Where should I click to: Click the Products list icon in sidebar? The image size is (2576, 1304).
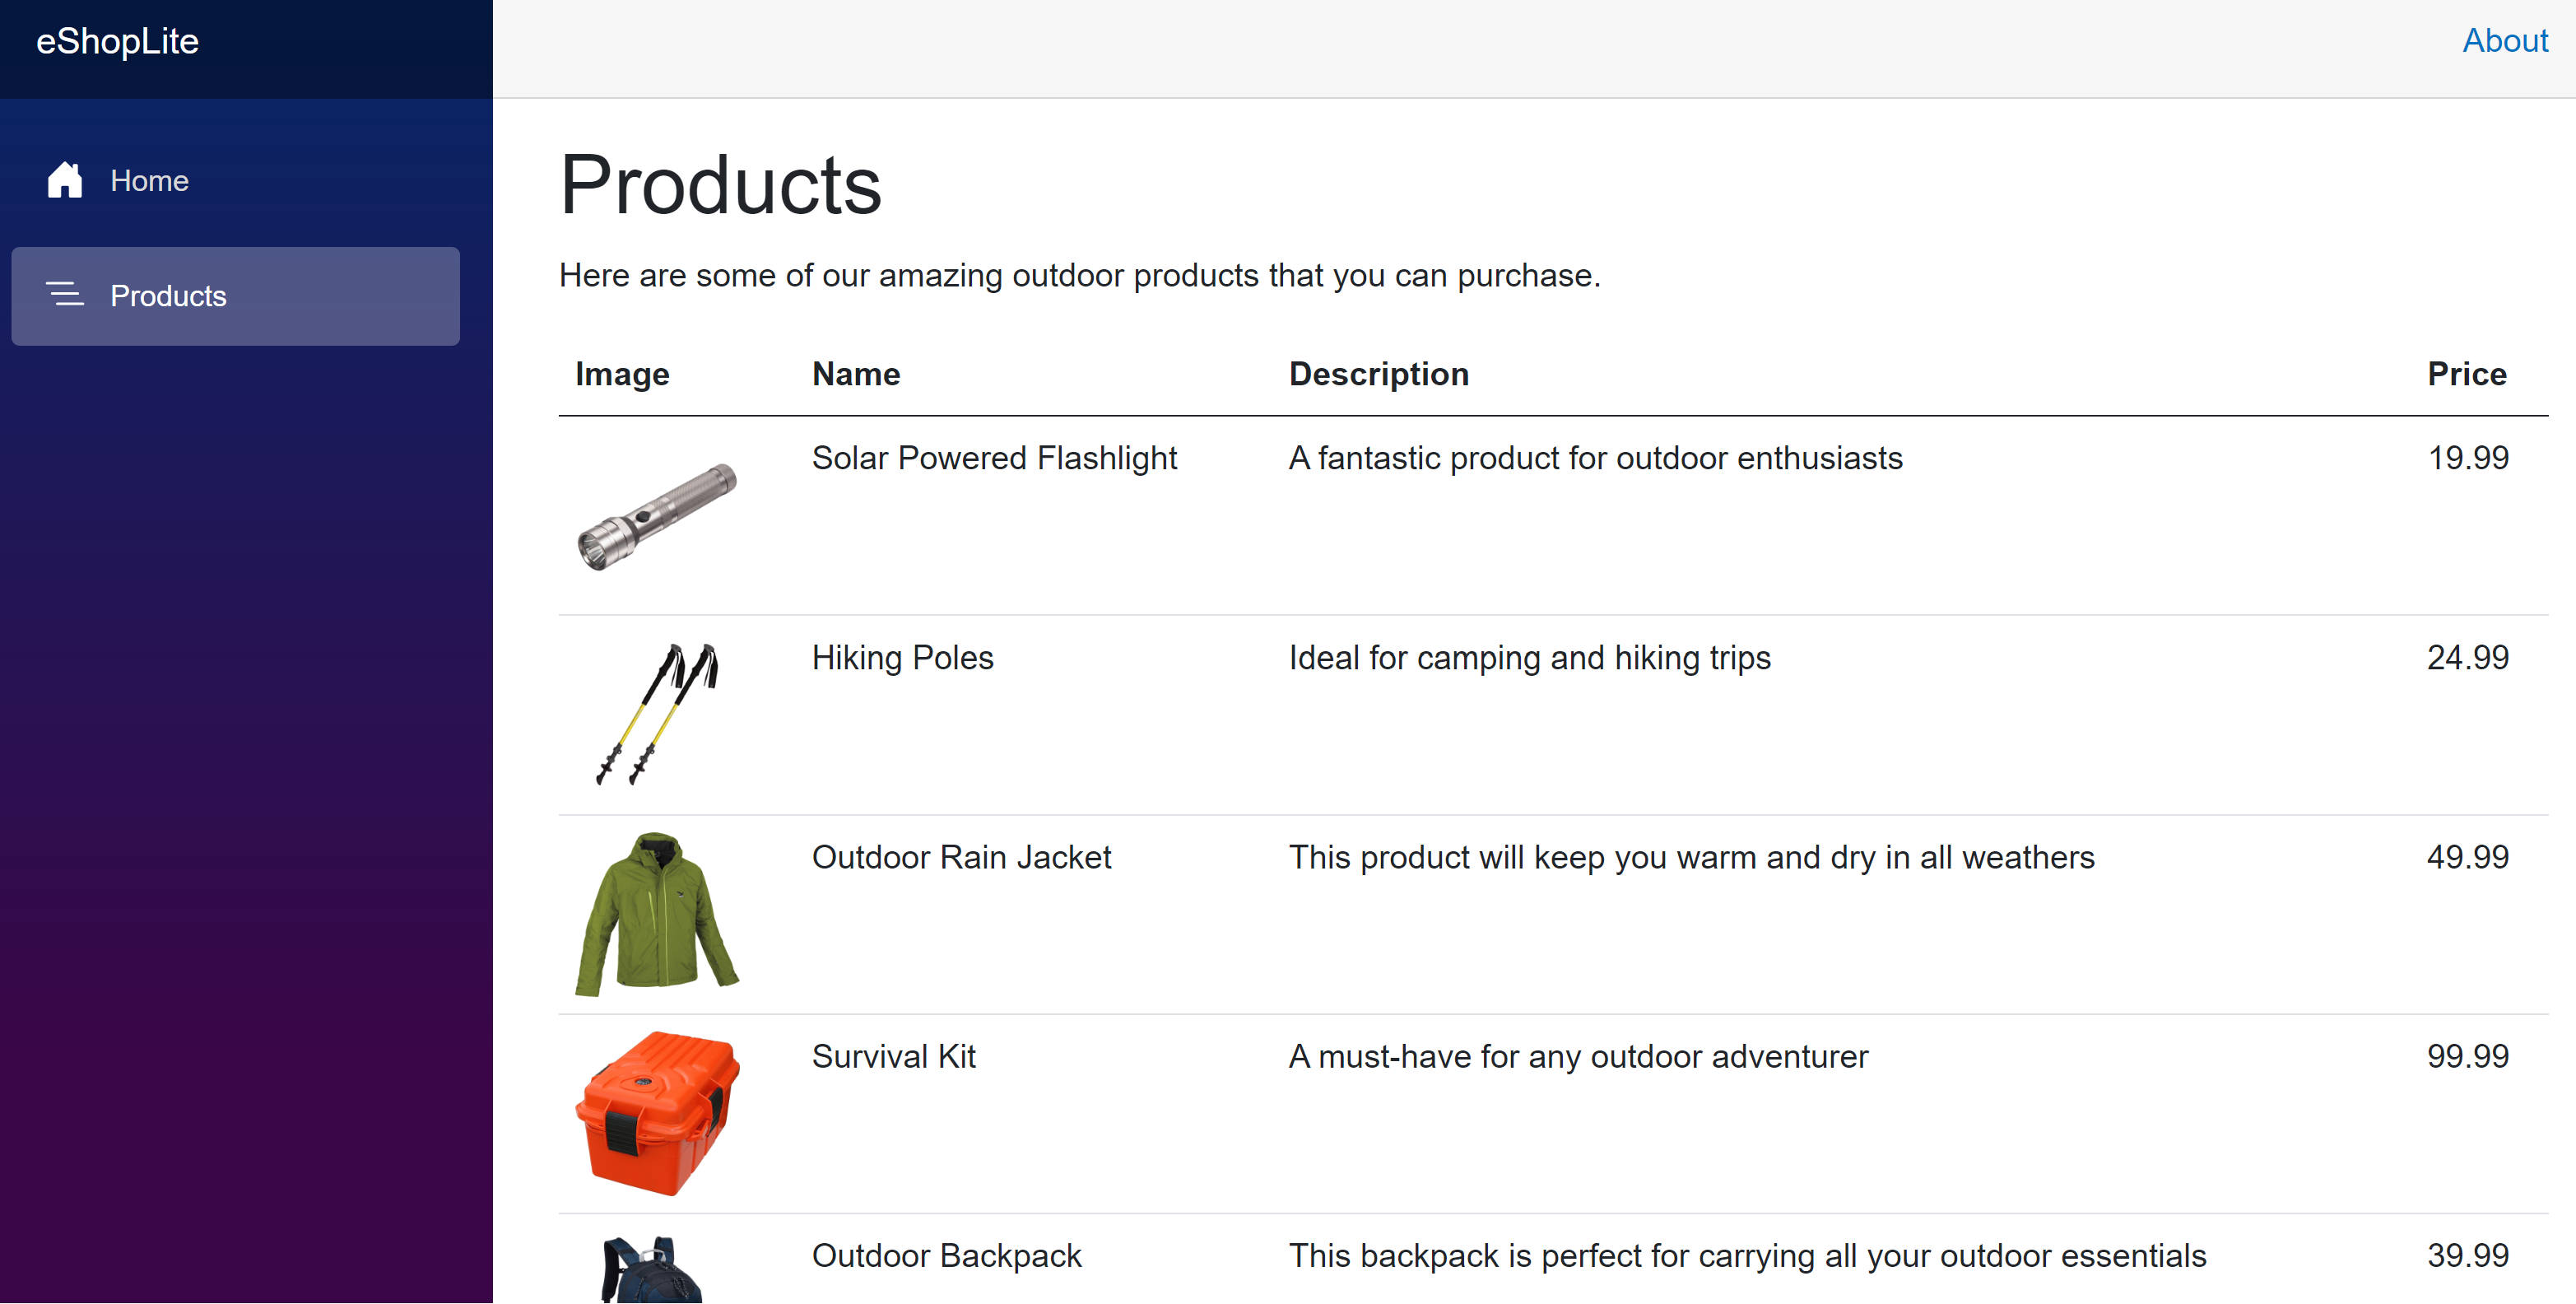pyautogui.click(x=65, y=294)
